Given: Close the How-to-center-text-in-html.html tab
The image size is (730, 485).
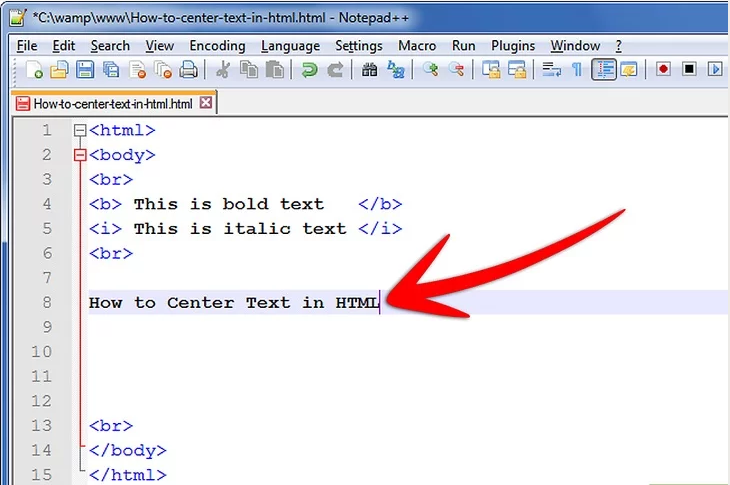Looking at the screenshot, I should (206, 103).
